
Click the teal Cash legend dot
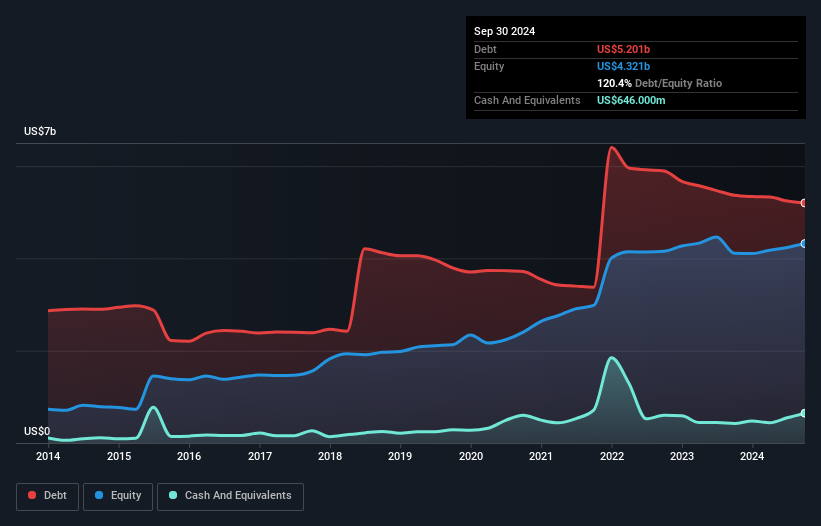173,495
